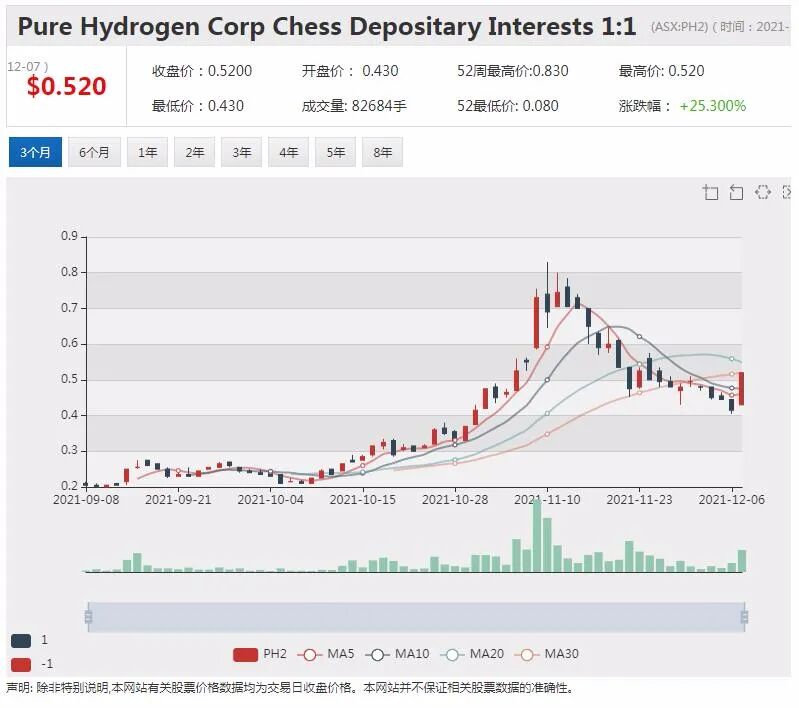Toggle MA30 line in chart legend
The width and height of the screenshot is (799, 708).
tap(547, 654)
